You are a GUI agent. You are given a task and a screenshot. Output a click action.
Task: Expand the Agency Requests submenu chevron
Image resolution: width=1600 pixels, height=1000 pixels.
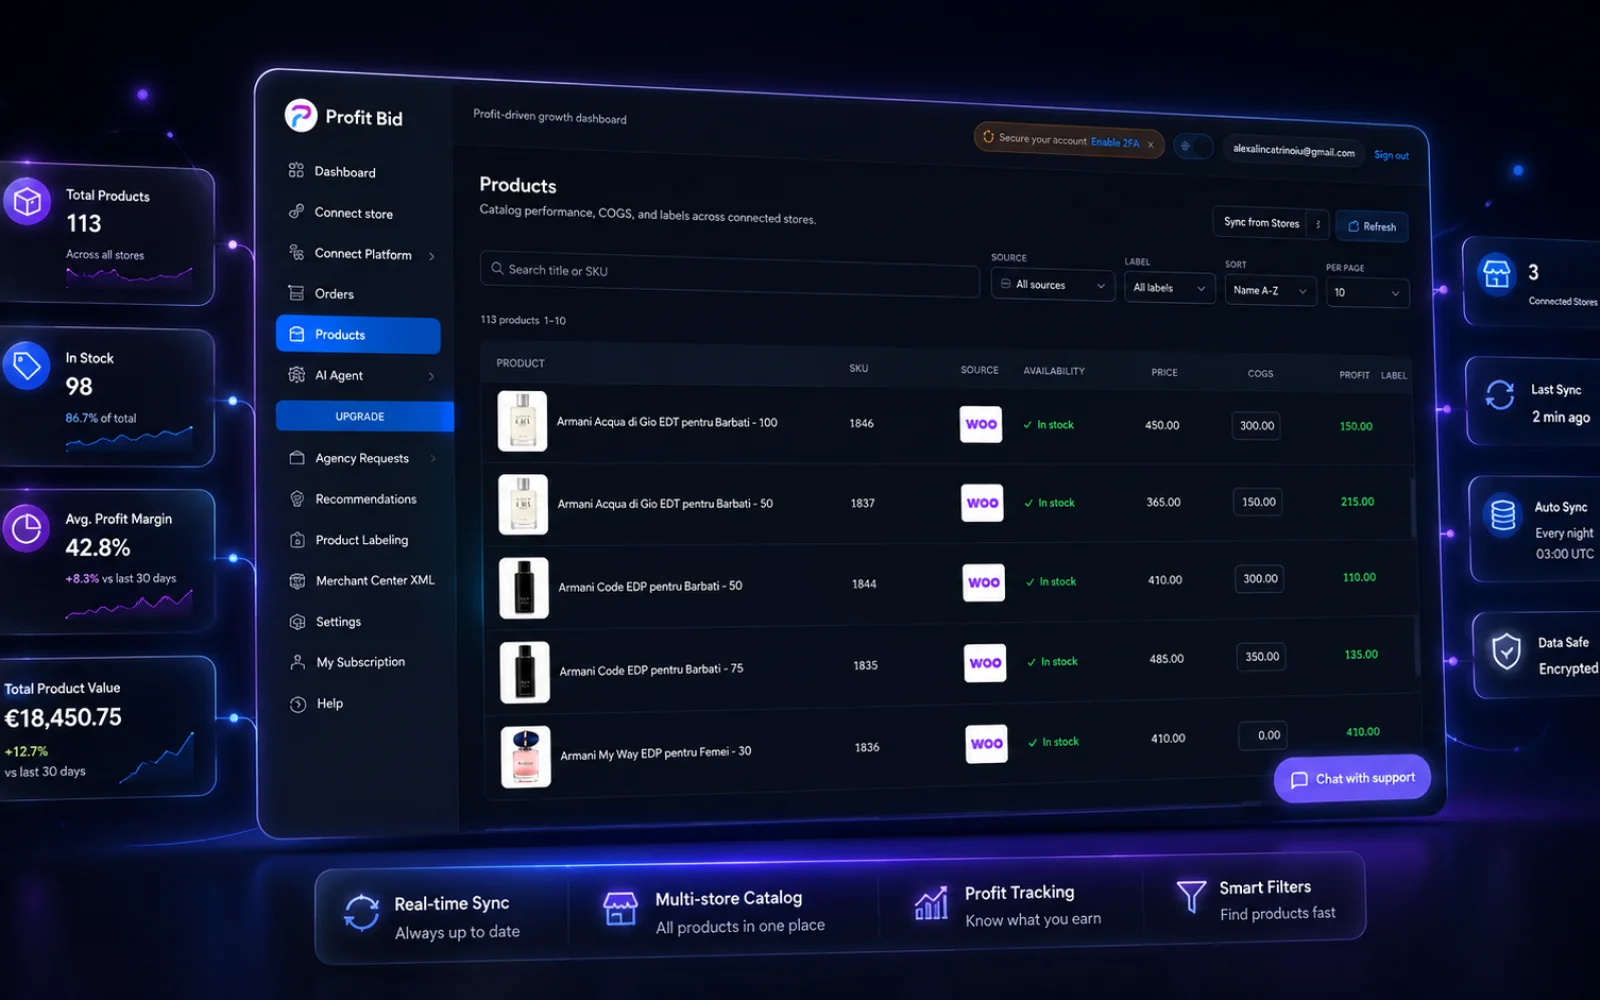point(433,459)
